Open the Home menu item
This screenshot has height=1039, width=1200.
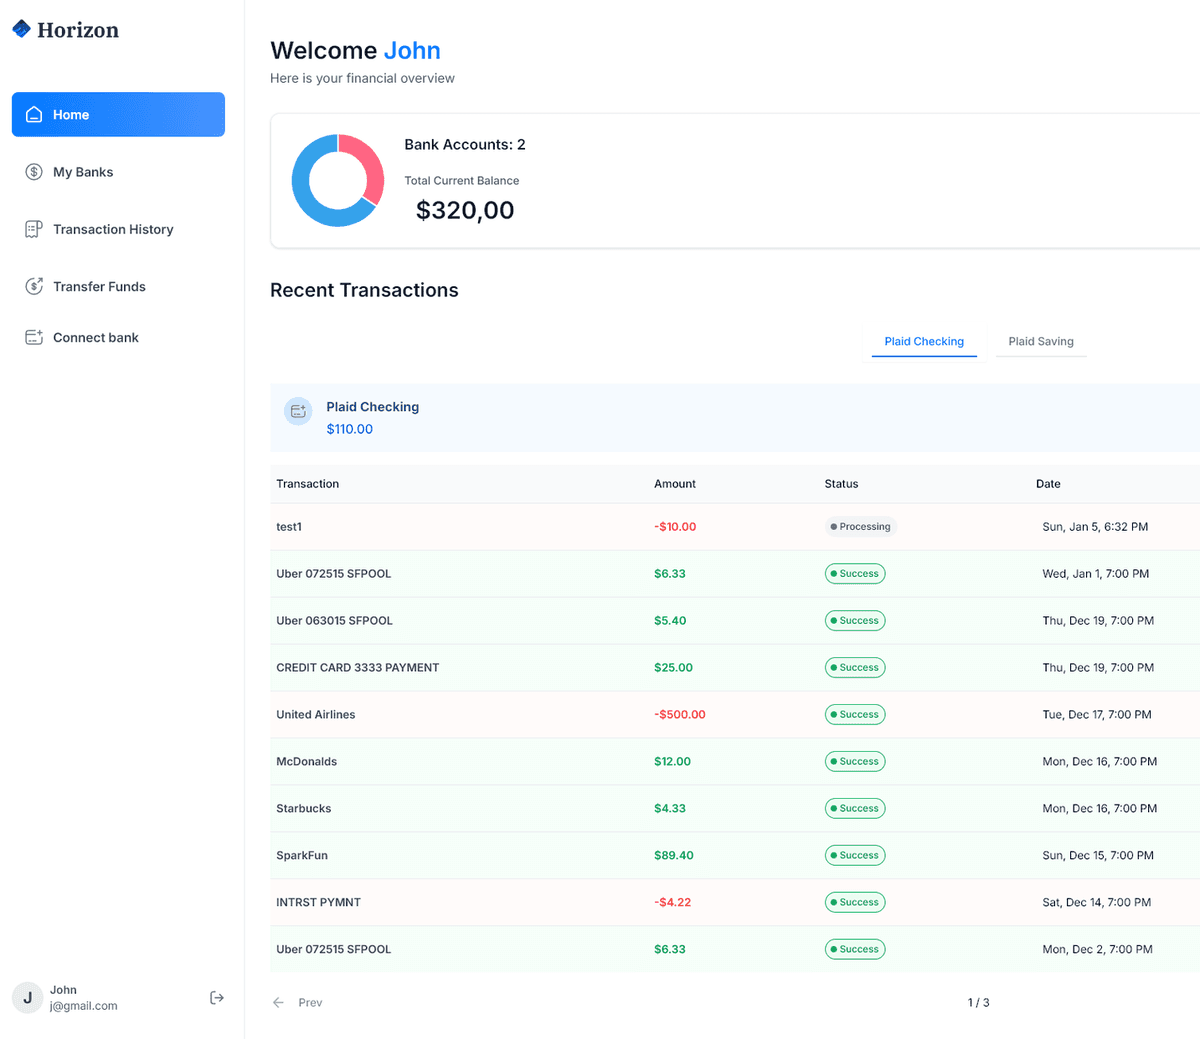[118, 115]
